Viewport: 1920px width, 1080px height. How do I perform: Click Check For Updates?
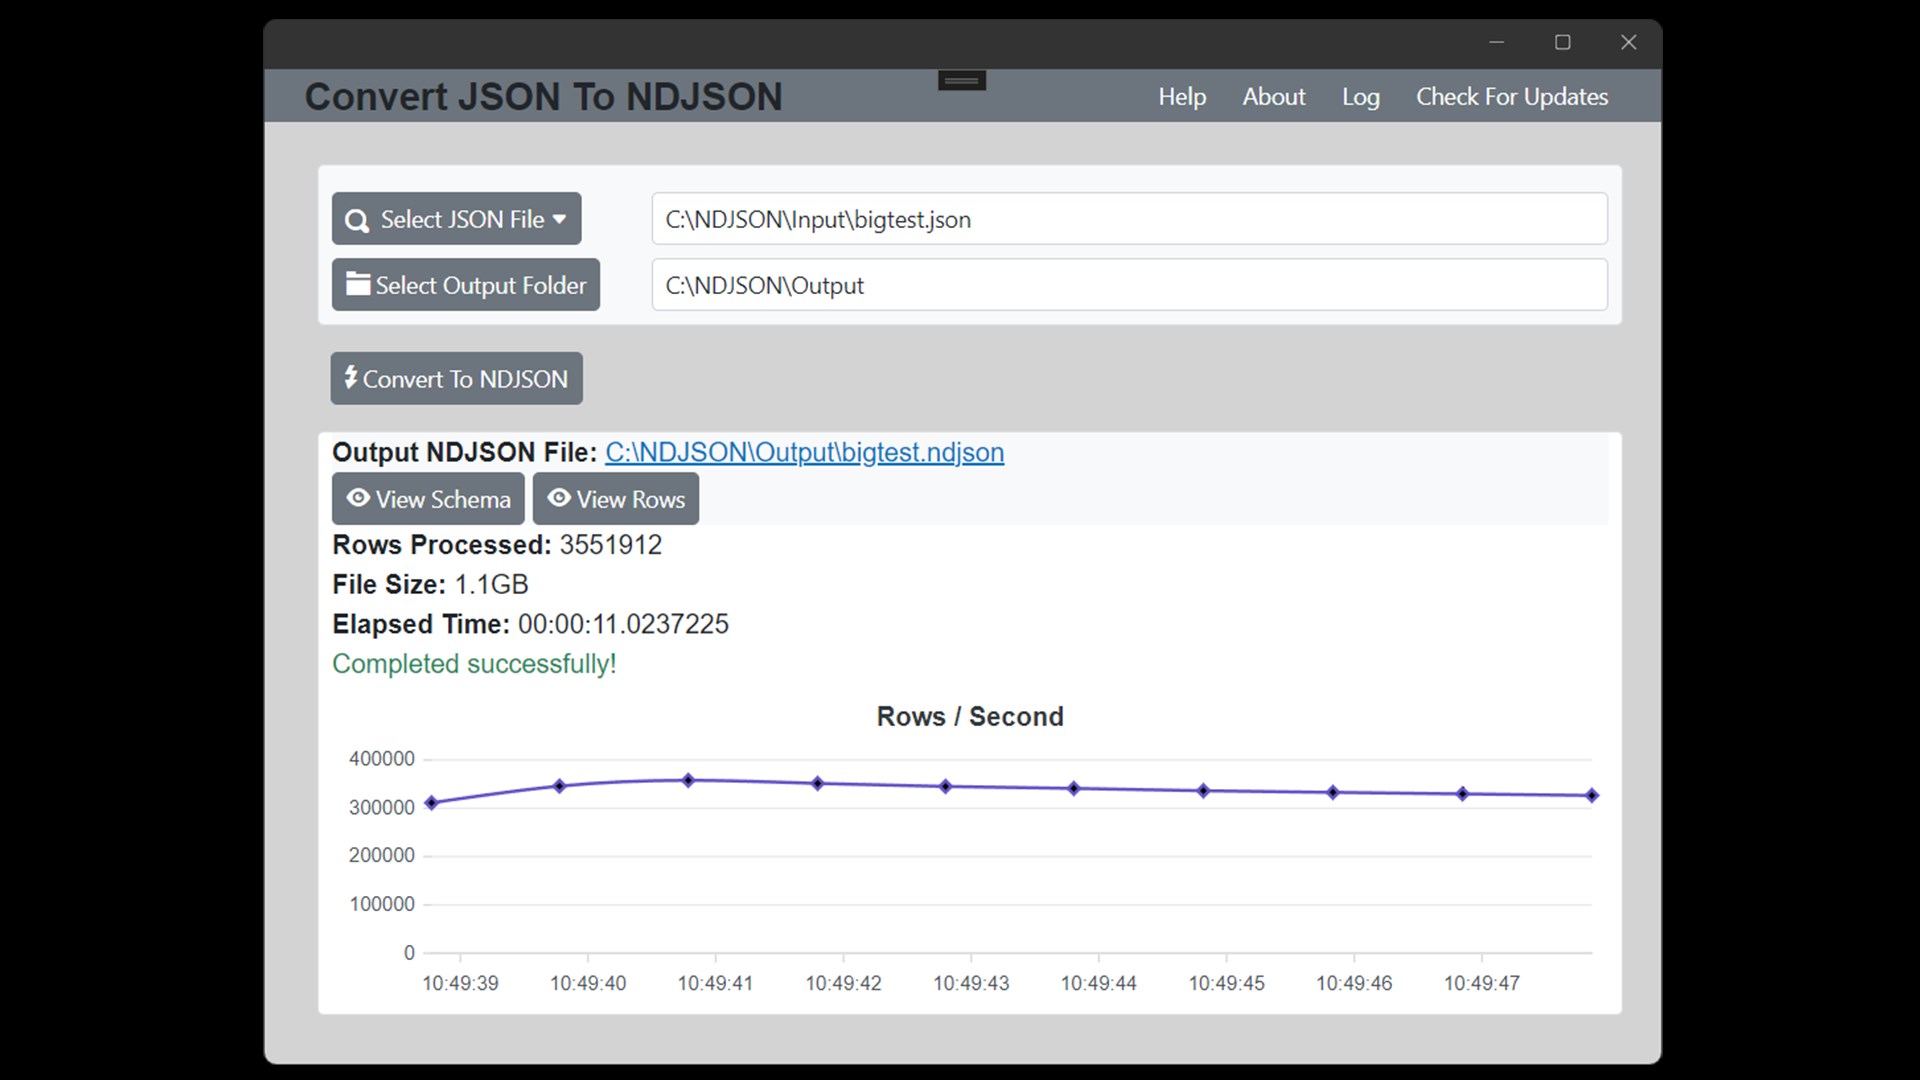coord(1511,97)
